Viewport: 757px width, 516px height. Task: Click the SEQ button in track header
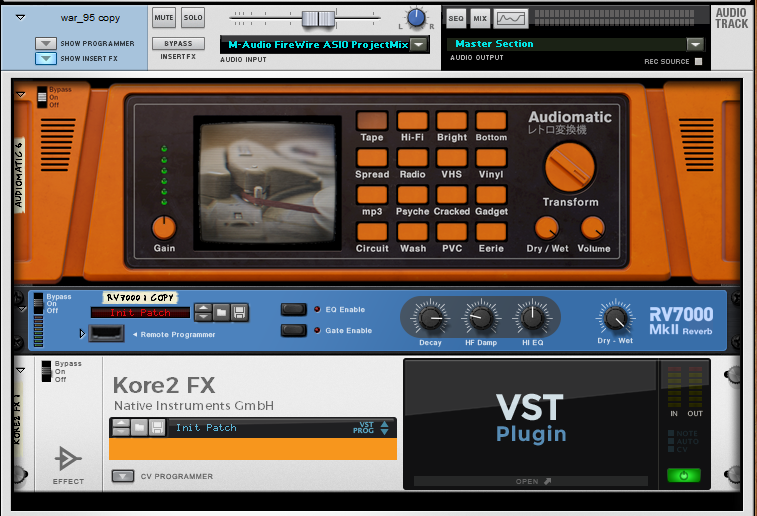pos(456,19)
